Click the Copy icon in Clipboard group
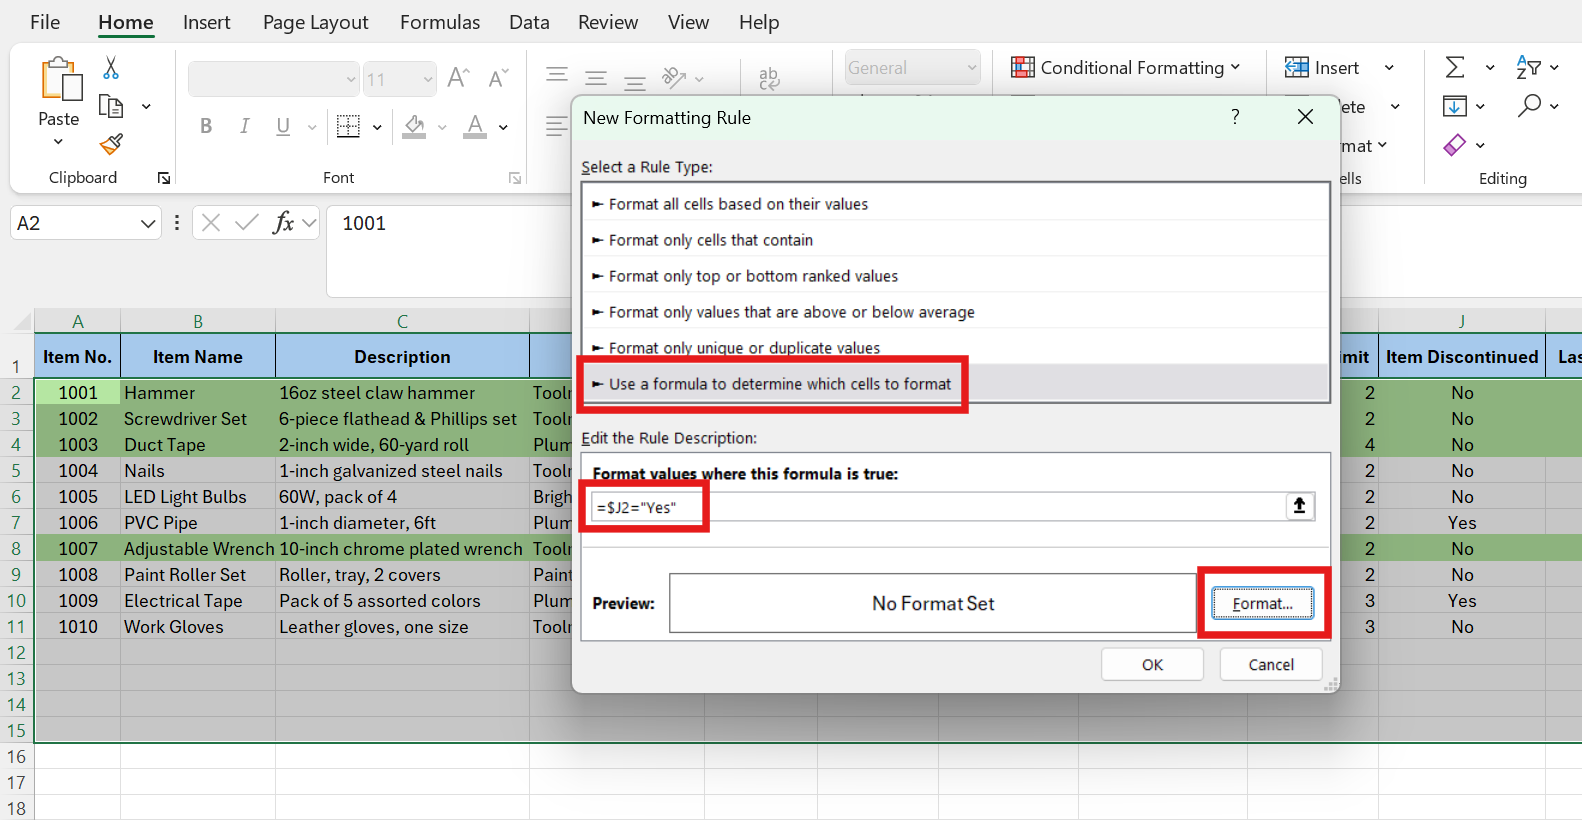 pos(111,107)
